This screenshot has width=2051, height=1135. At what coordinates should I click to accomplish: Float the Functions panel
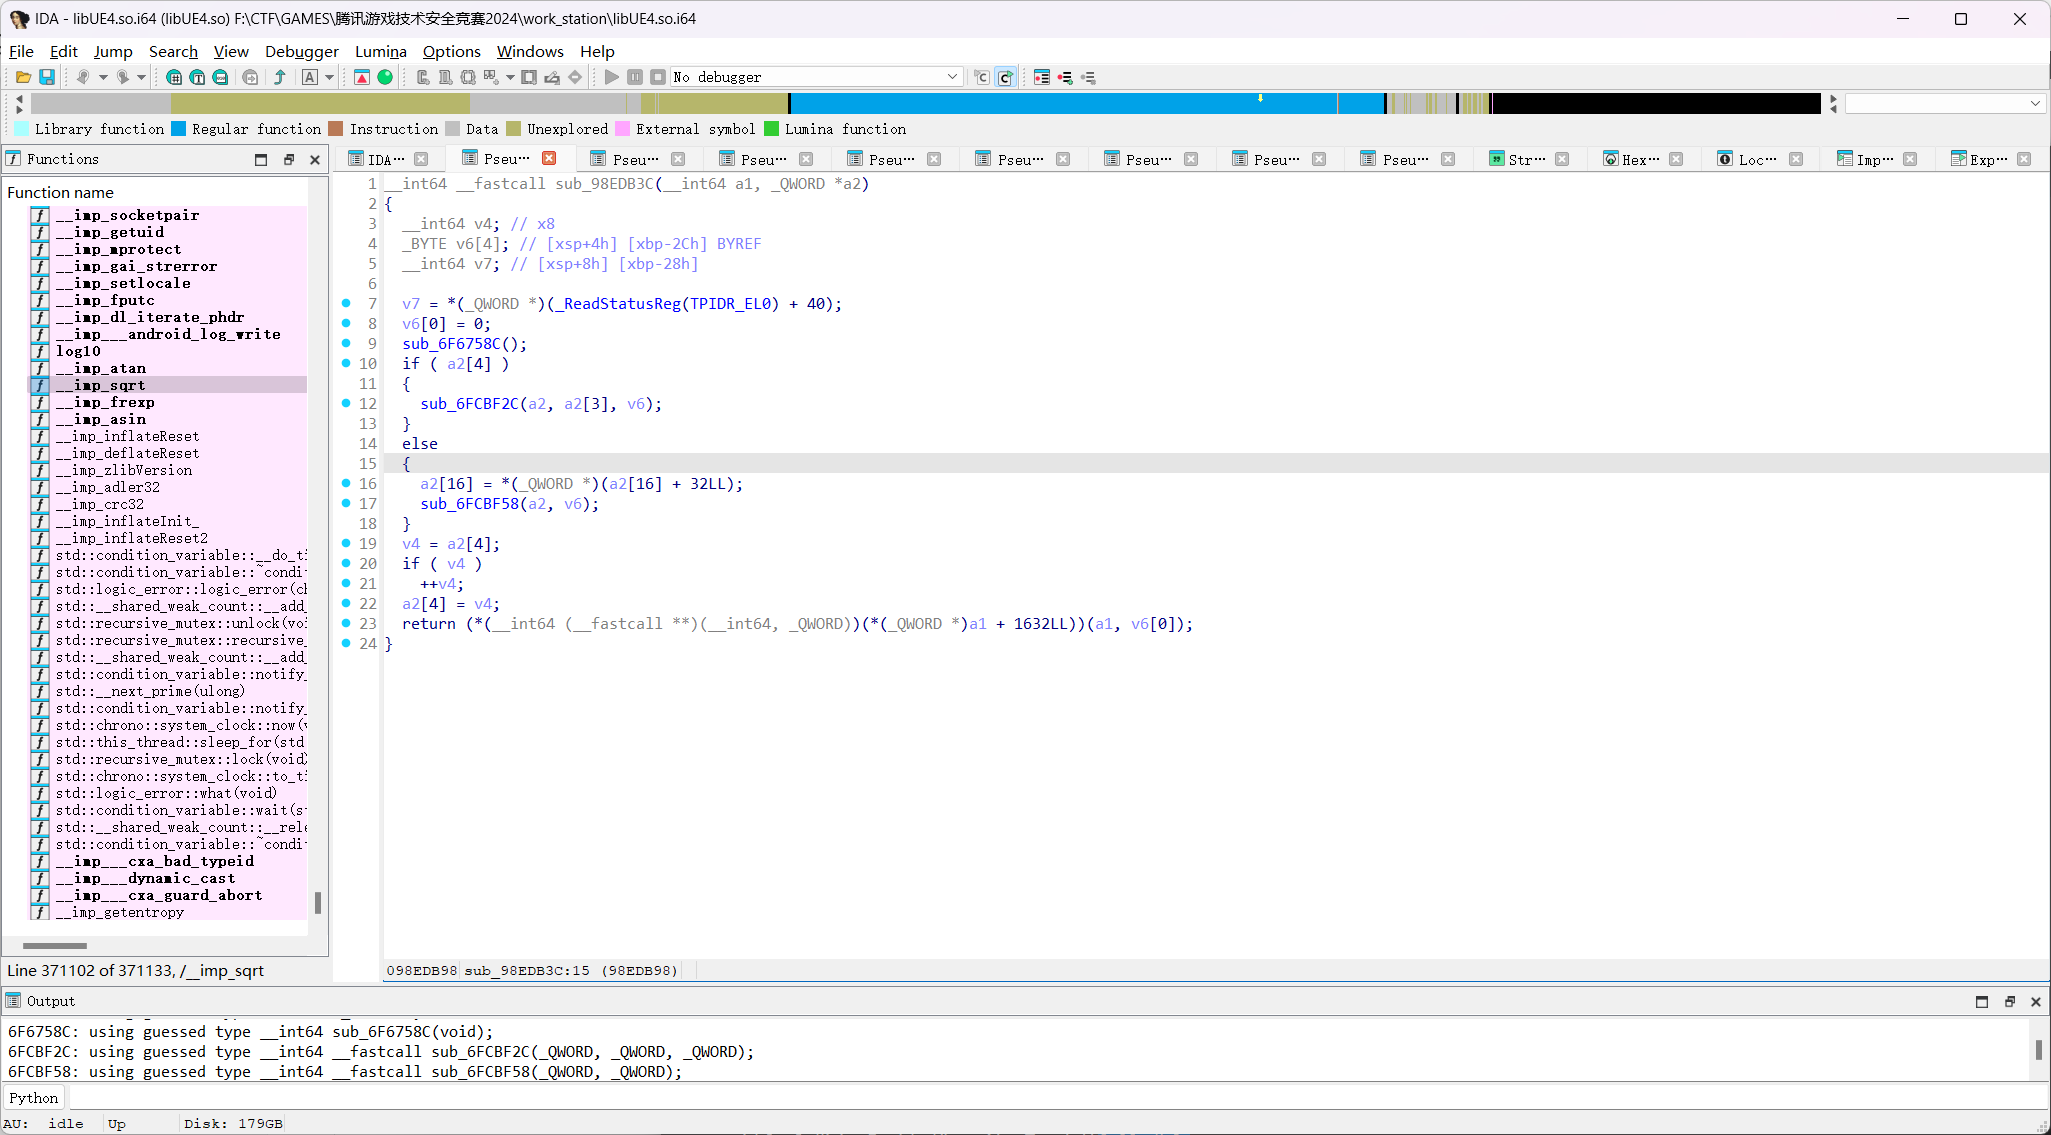[288, 159]
